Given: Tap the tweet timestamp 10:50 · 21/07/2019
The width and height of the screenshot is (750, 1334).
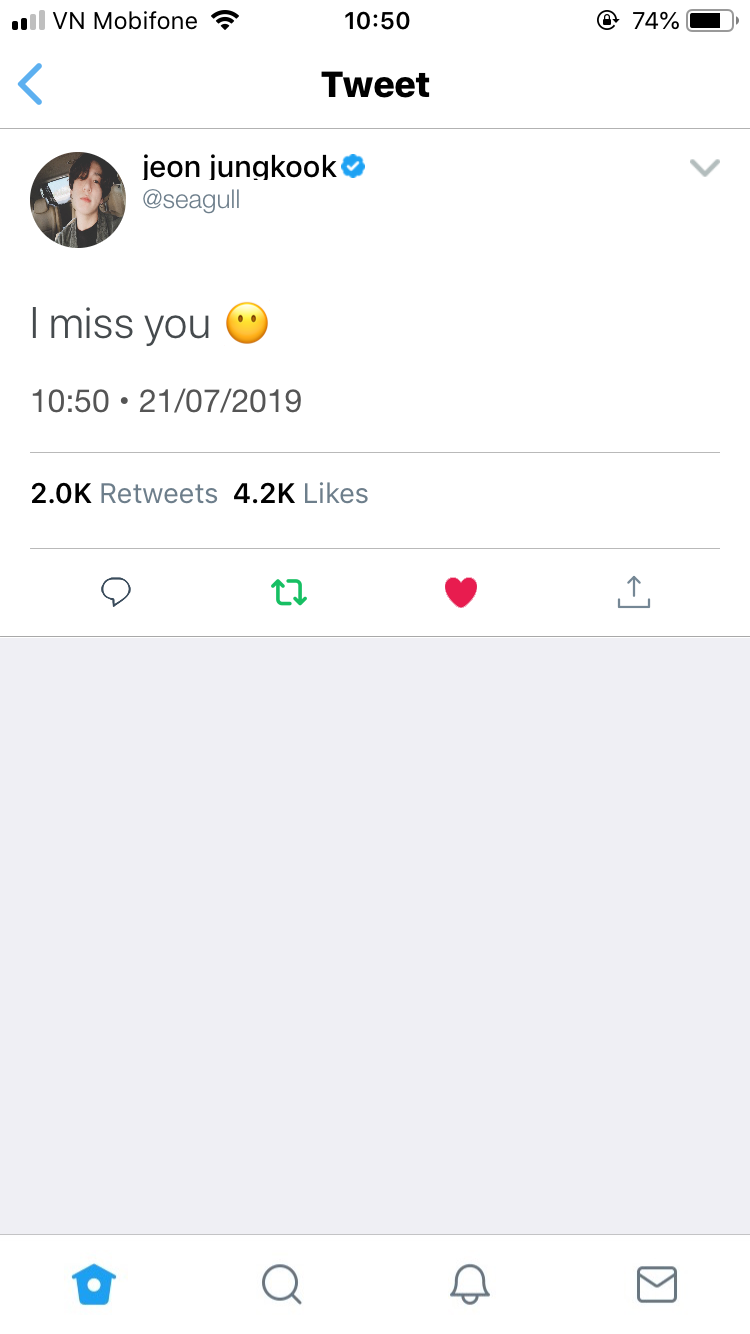Looking at the screenshot, I should tap(166, 401).
